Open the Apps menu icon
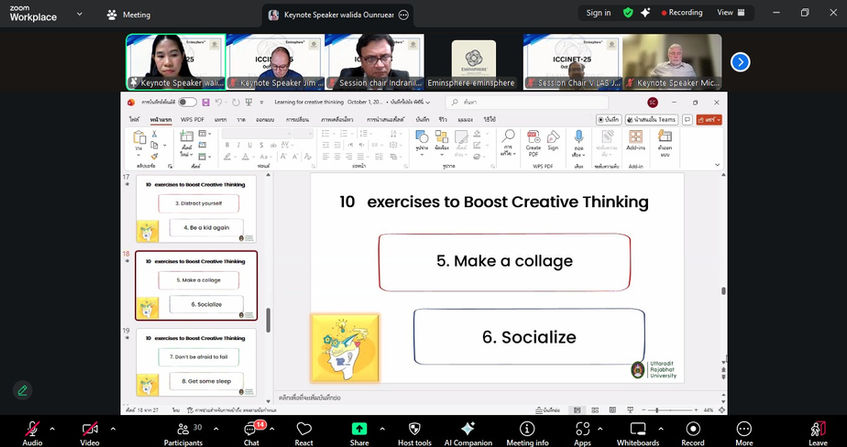The width and height of the screenshot is (847, 447). click(582, 429)
